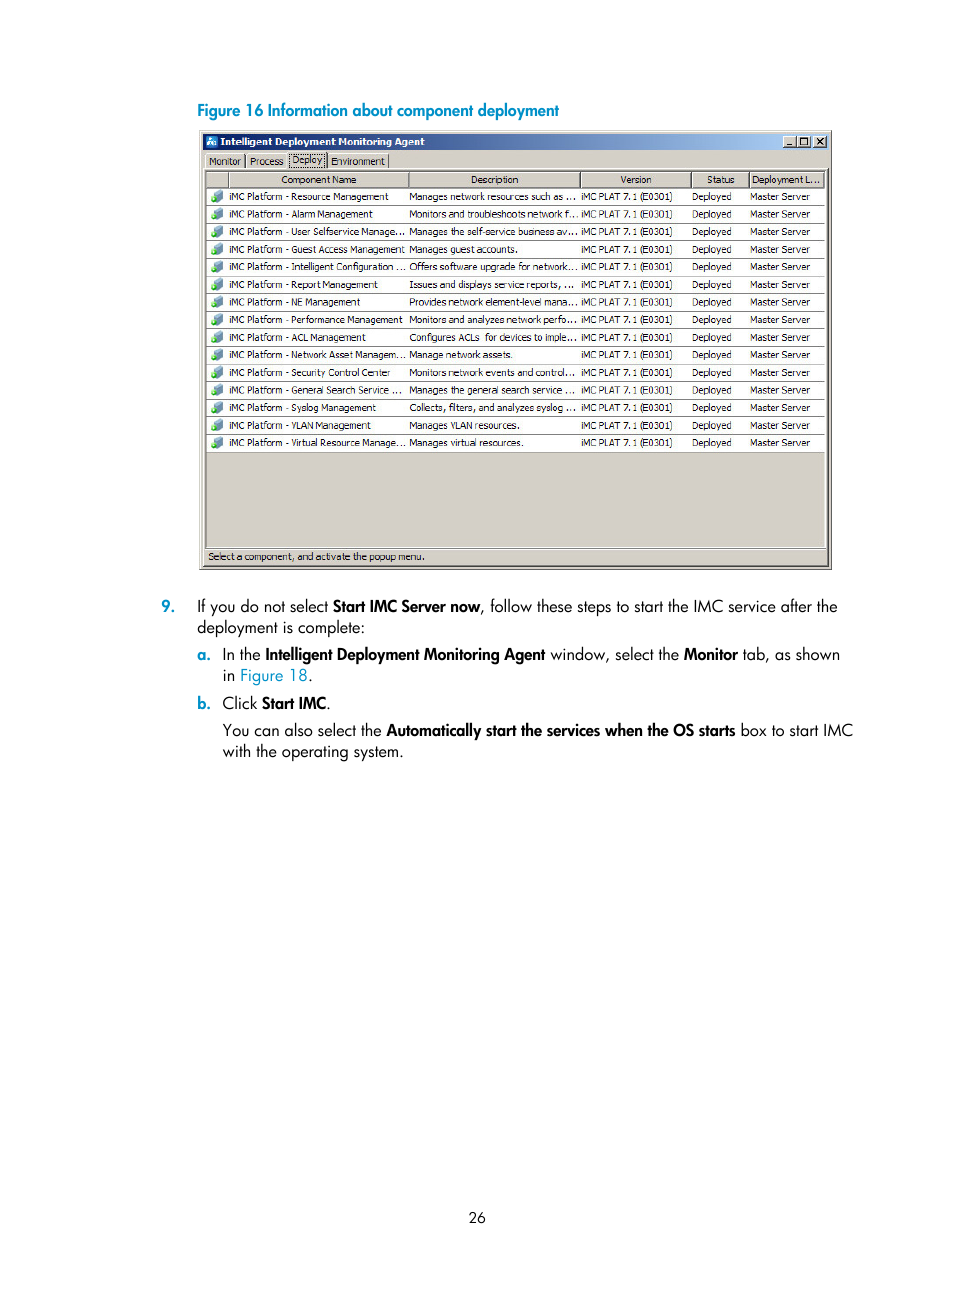
Task: Select 'iMC Platform - Guest Access Management' row
Action: [515, 250]
